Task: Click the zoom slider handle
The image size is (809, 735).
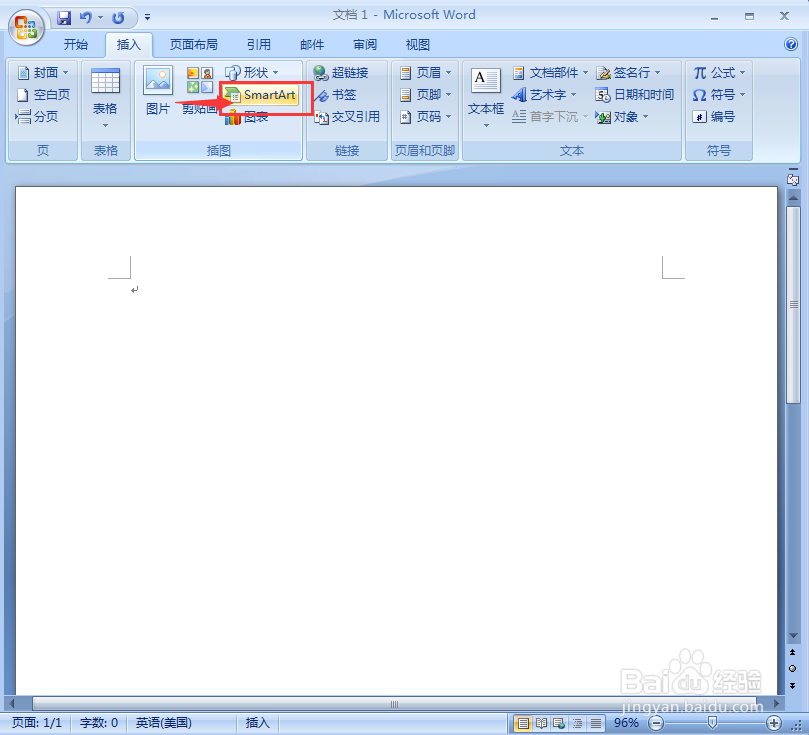Action: point(713,724)
